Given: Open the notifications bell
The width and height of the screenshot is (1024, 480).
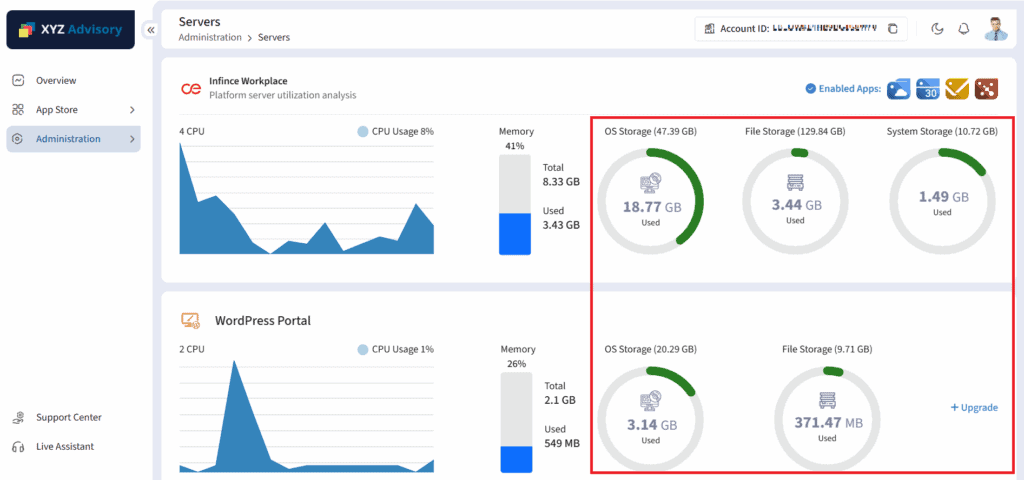Looking at the screenshot, I should point(964,29).
